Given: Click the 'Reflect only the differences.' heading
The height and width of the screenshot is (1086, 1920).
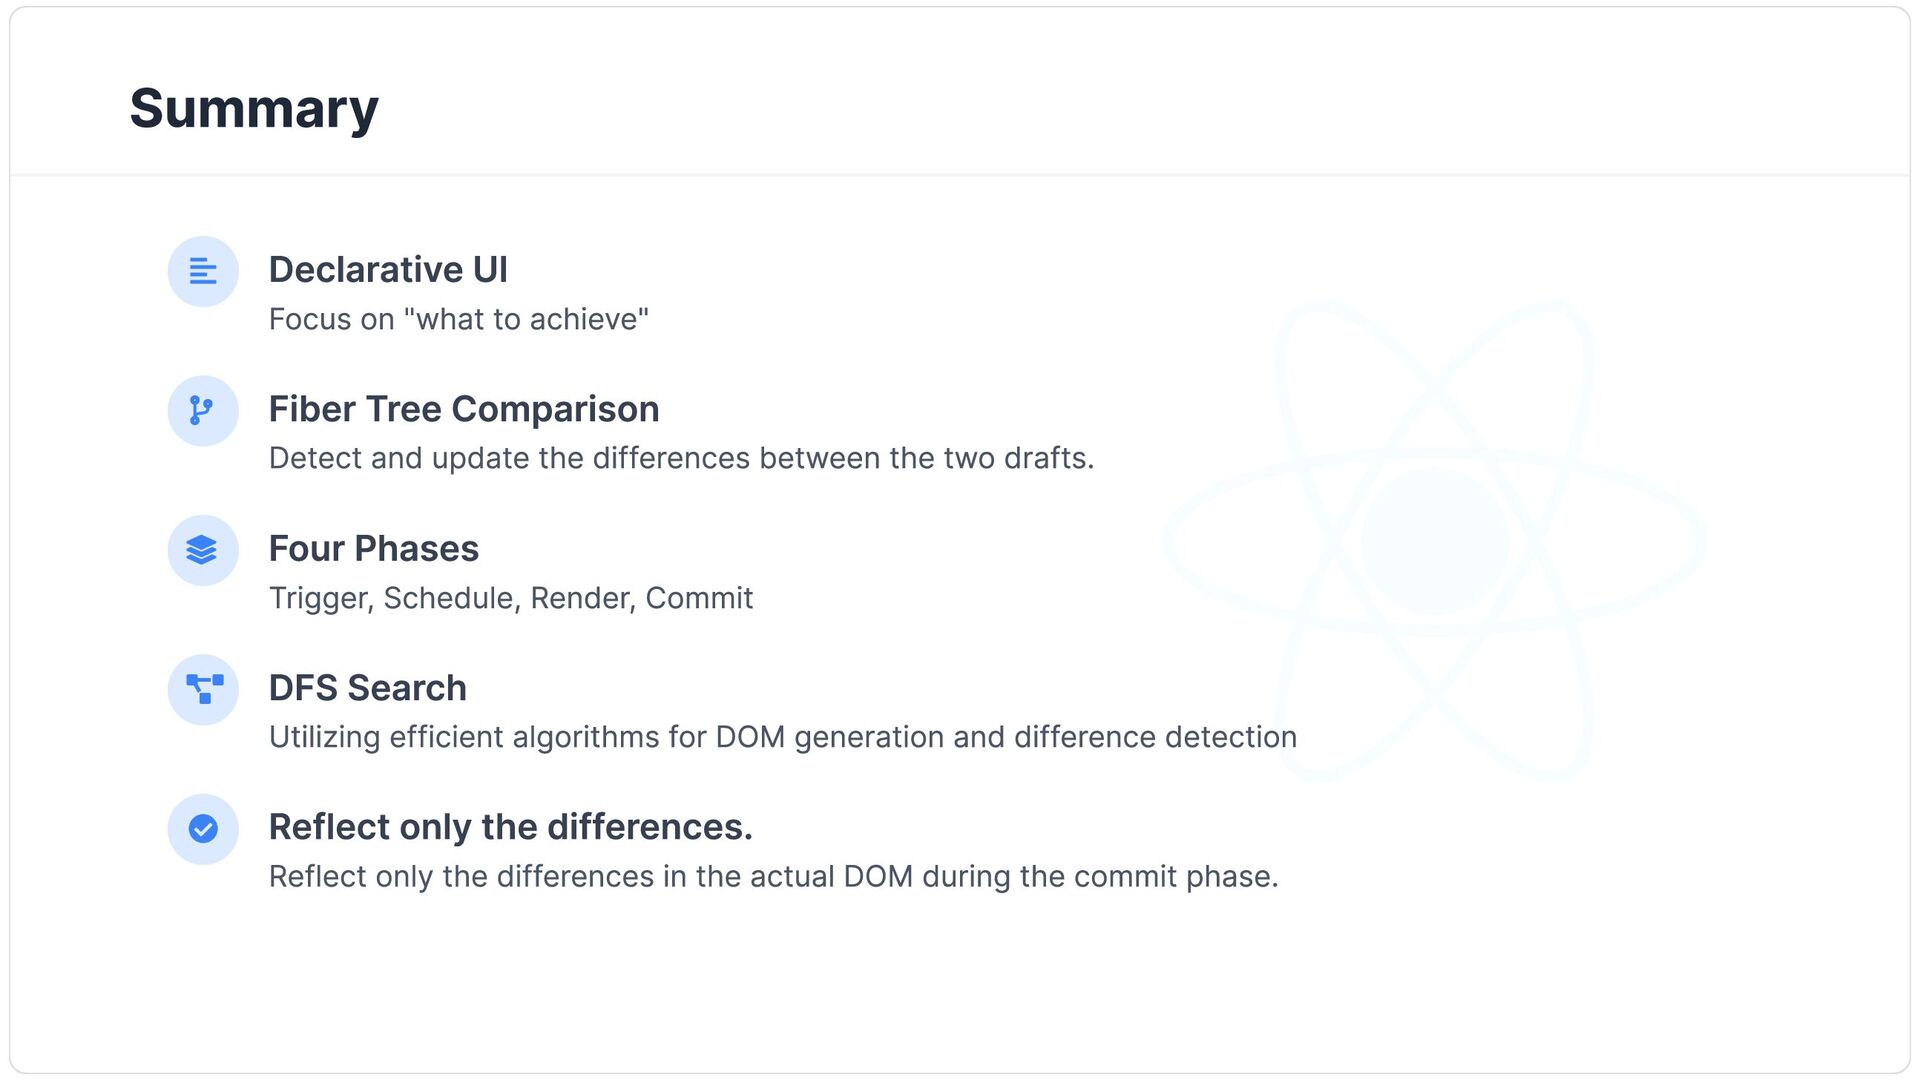Looking at the screenshot, I should (511, 827).
